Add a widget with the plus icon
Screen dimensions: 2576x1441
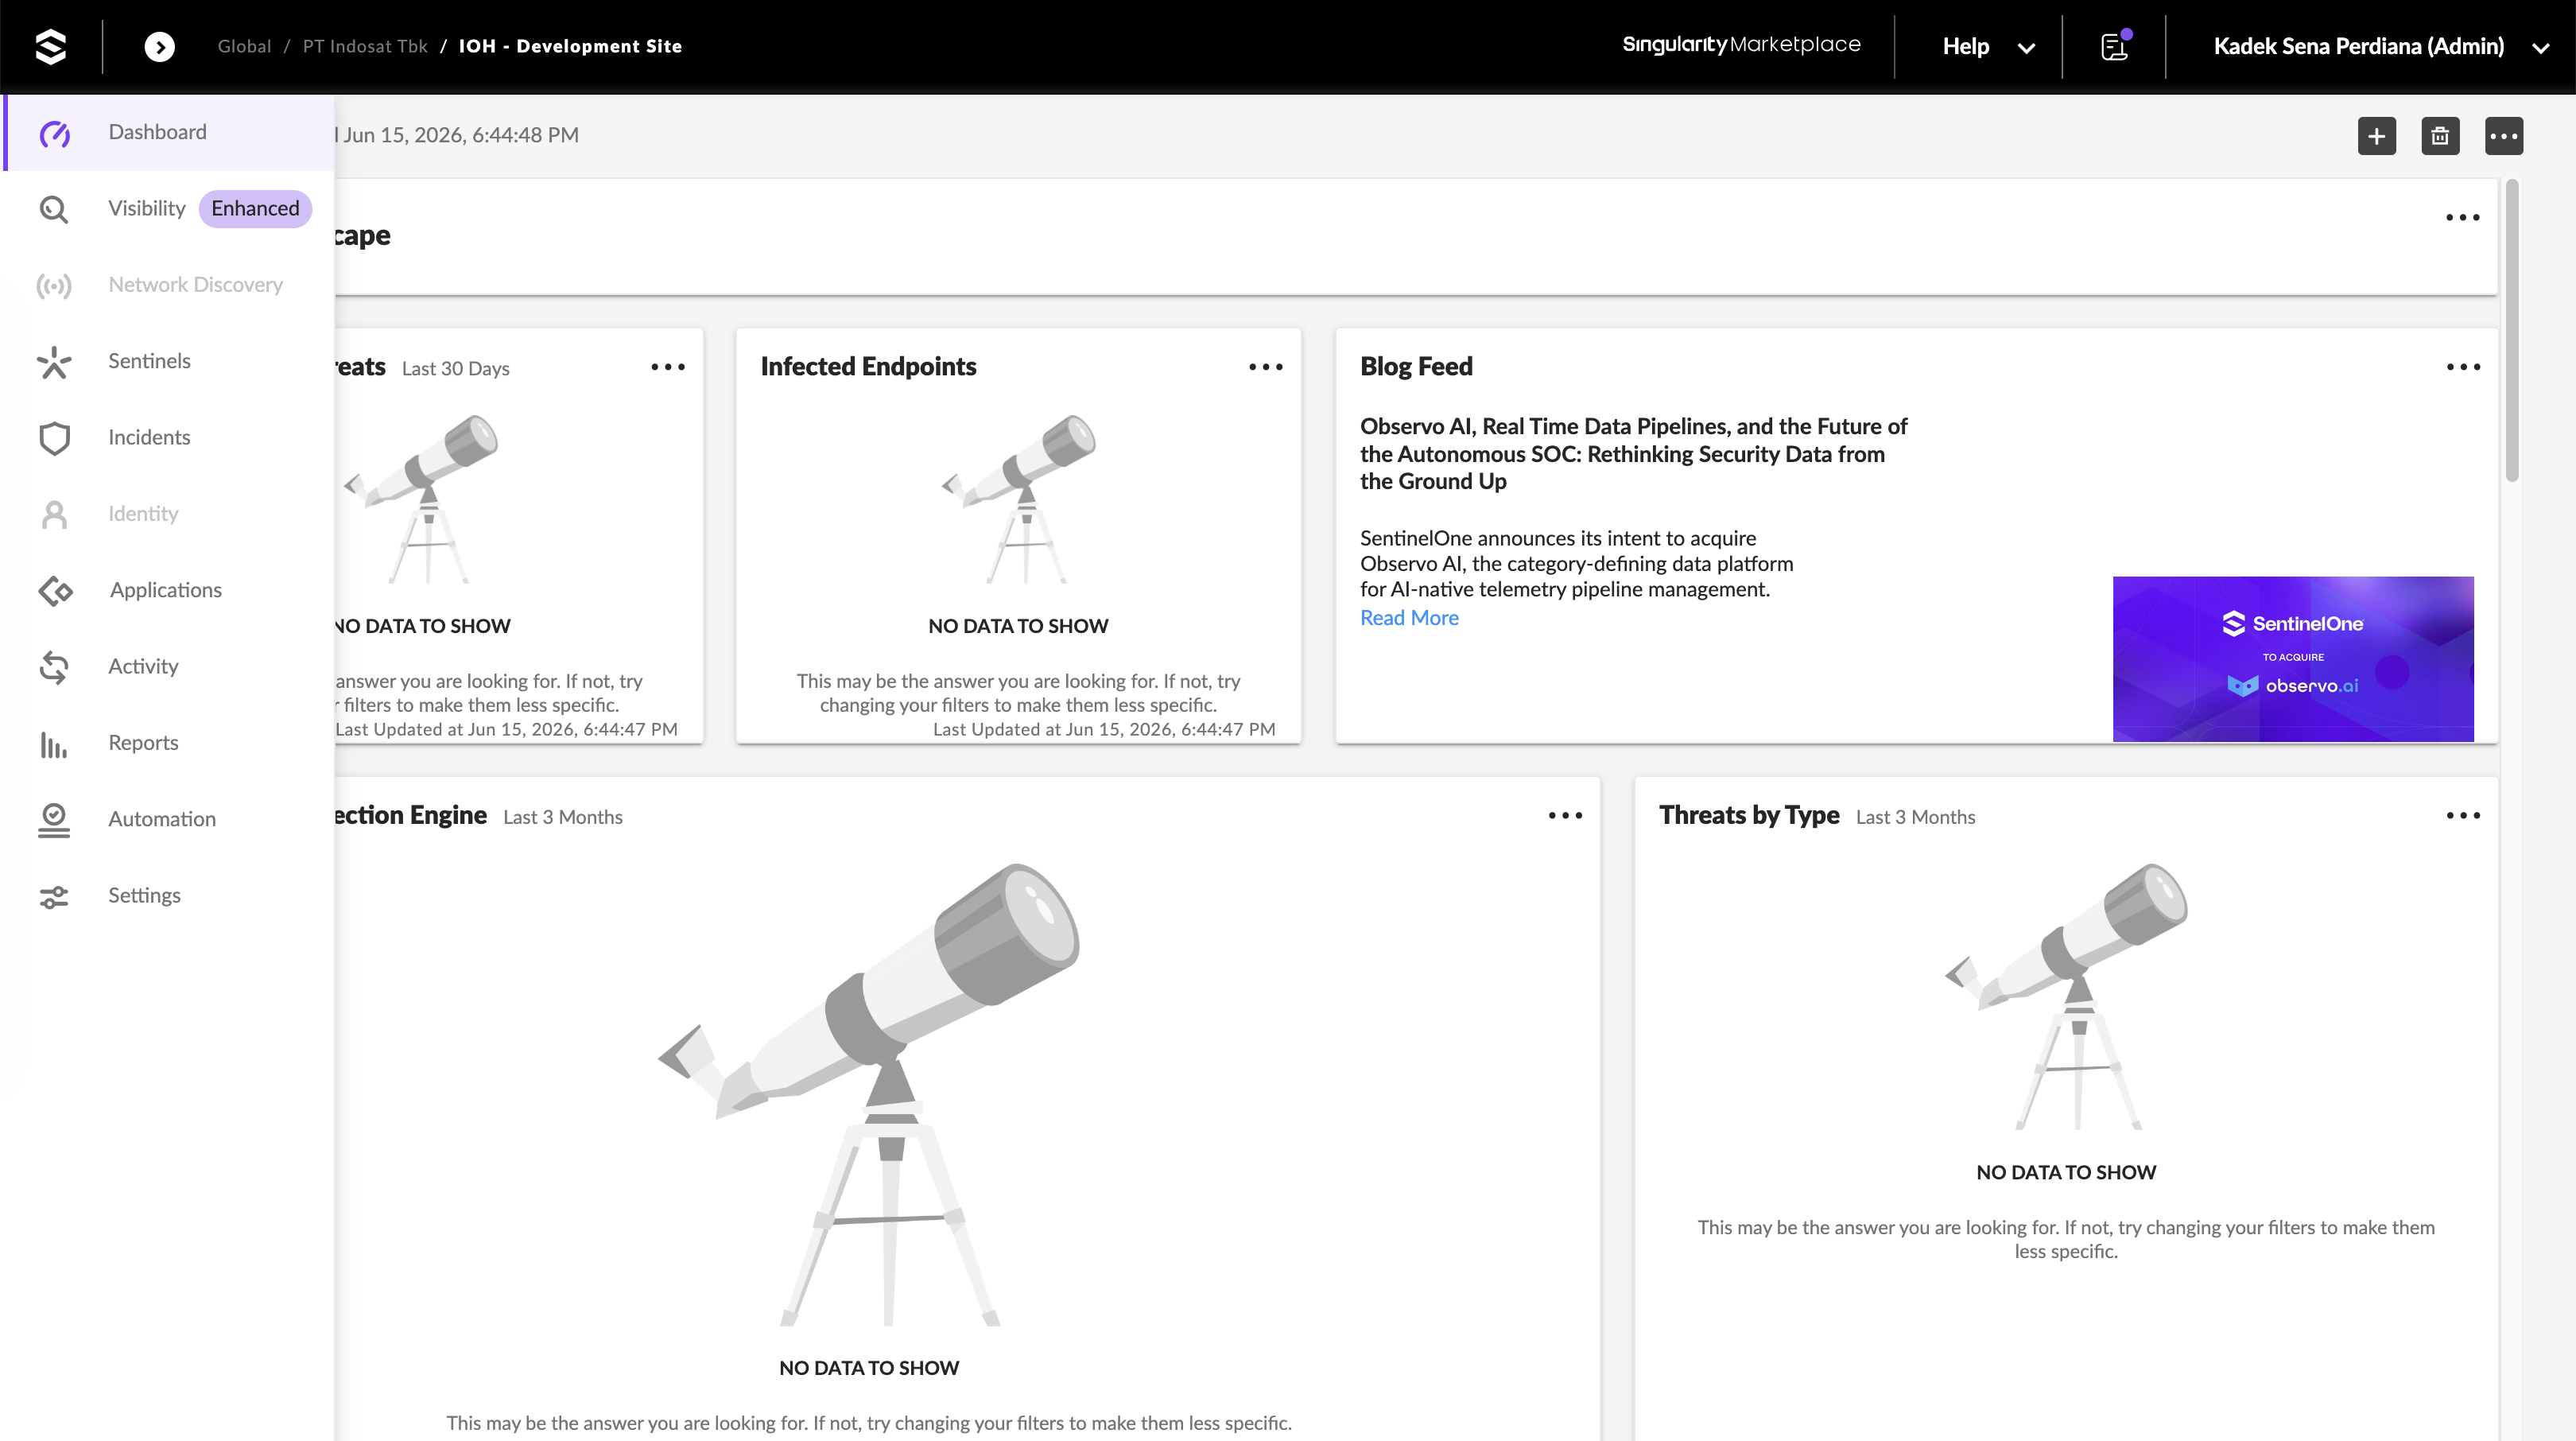2376,136
